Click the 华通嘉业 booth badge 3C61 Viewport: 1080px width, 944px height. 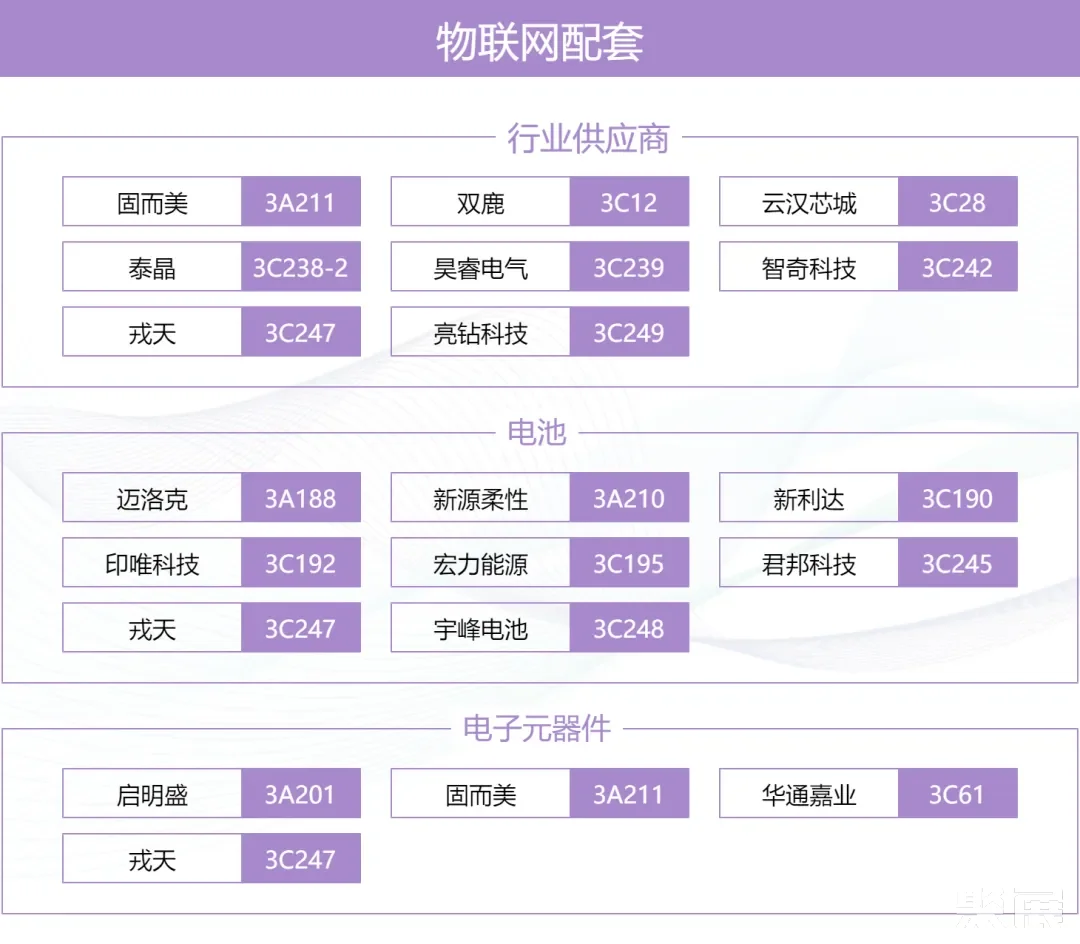click(x=958, y=793)
